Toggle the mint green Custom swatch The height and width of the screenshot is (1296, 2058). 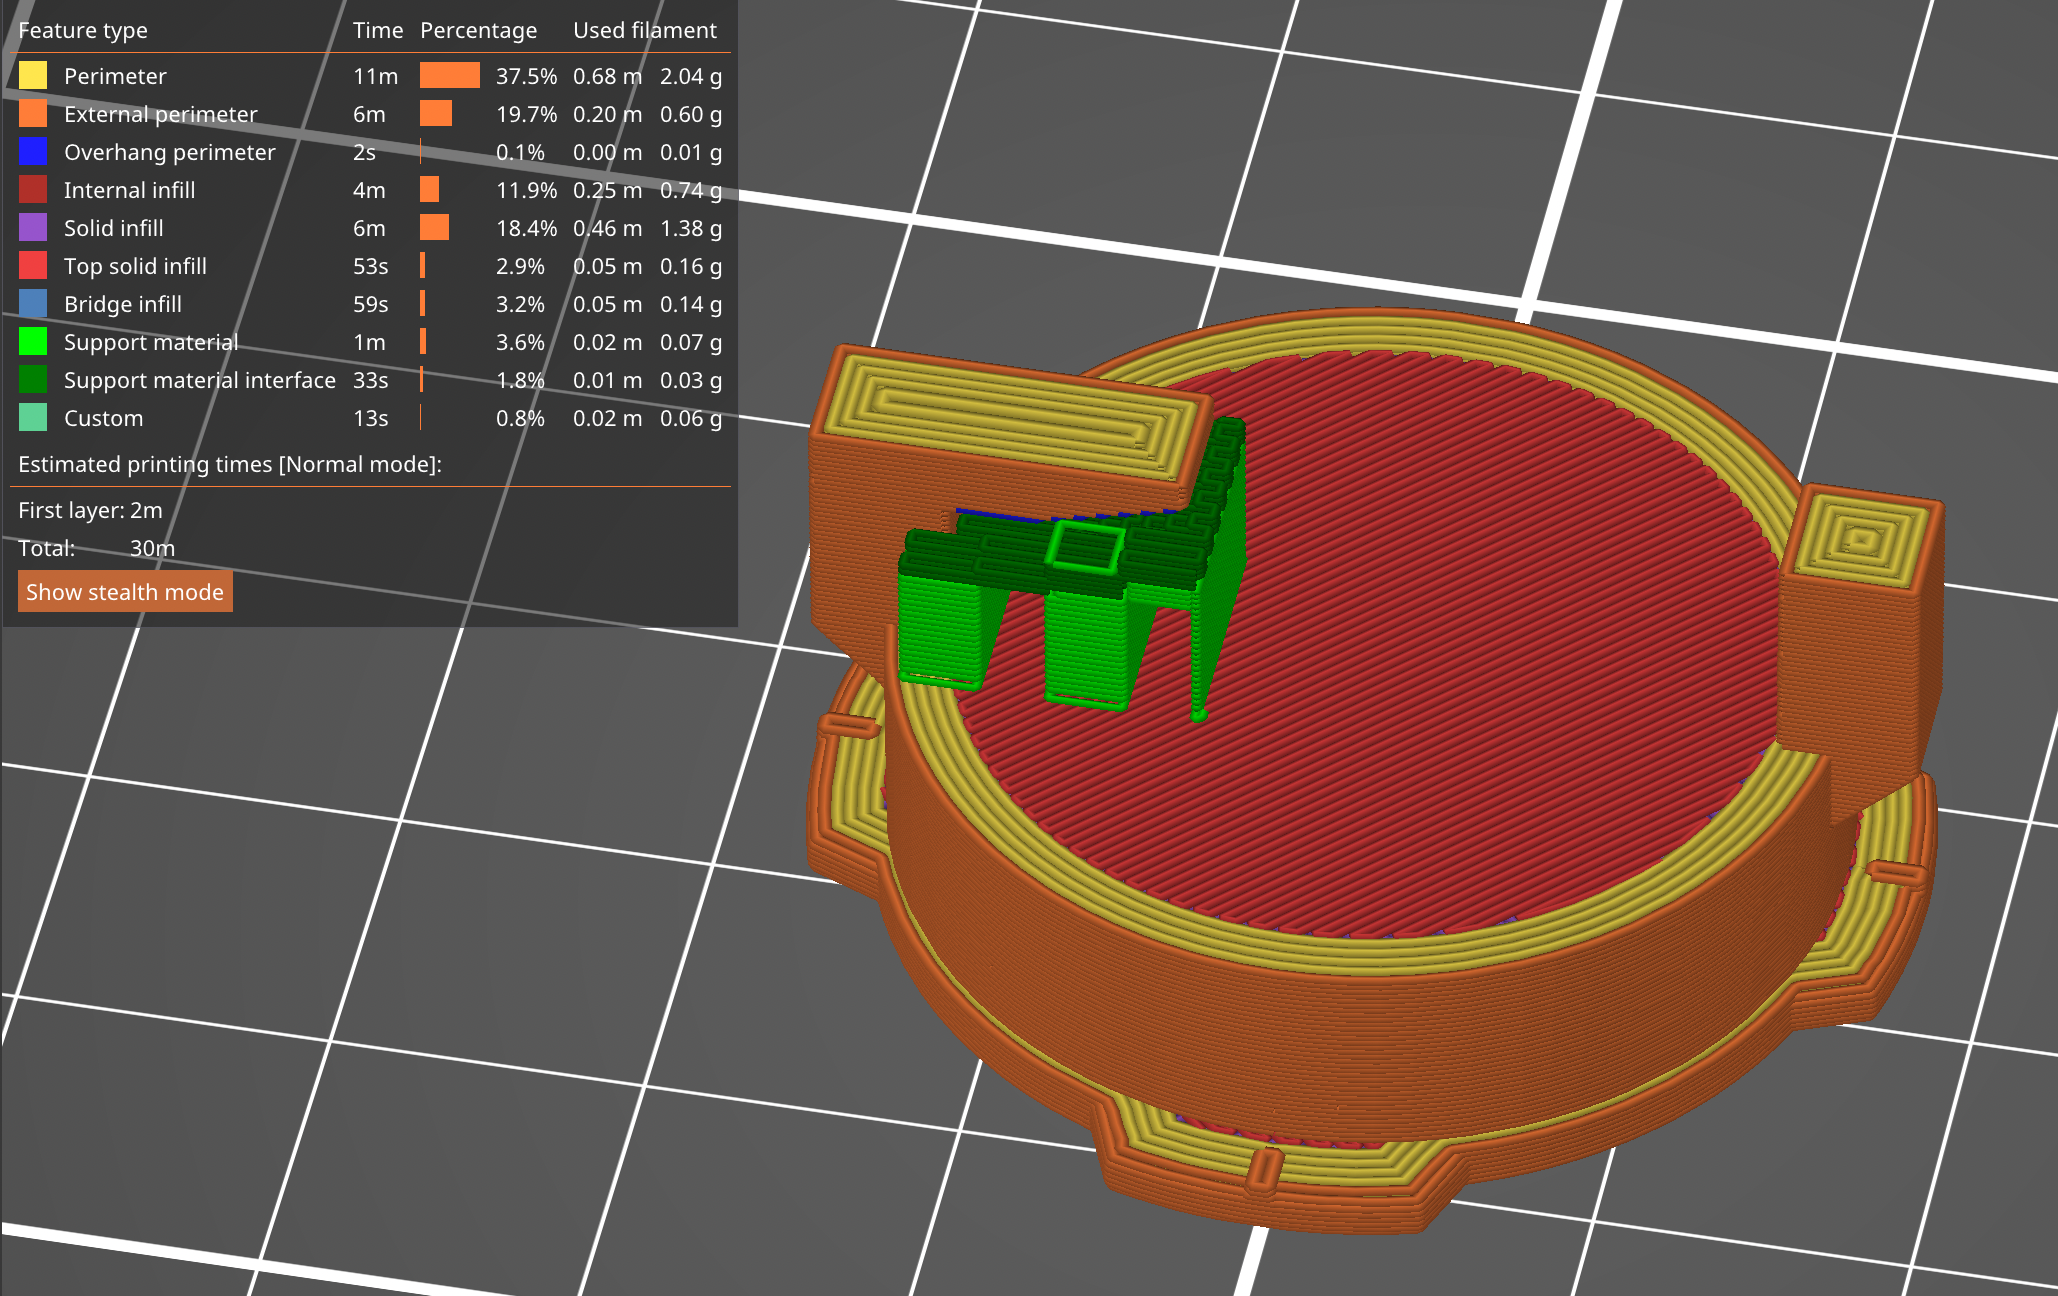pyautogui.click(x=33, y=418)
